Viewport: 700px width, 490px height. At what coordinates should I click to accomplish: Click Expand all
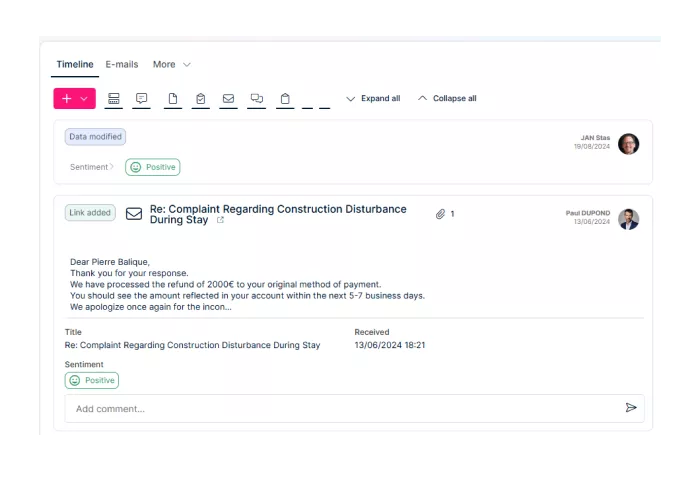click(374, 98)
